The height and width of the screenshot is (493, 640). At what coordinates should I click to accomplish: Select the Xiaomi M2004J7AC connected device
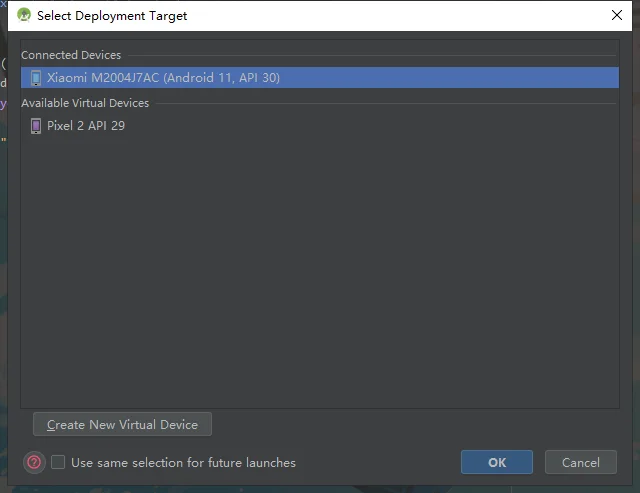click(x=320, y=78)
